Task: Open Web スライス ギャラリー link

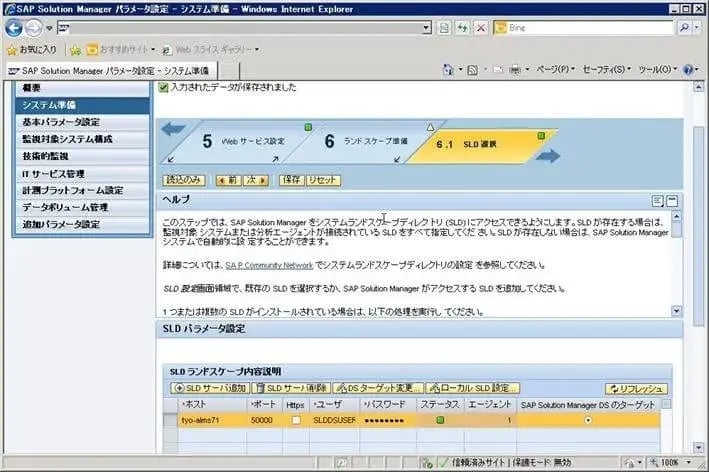Action: pos(211,49)
